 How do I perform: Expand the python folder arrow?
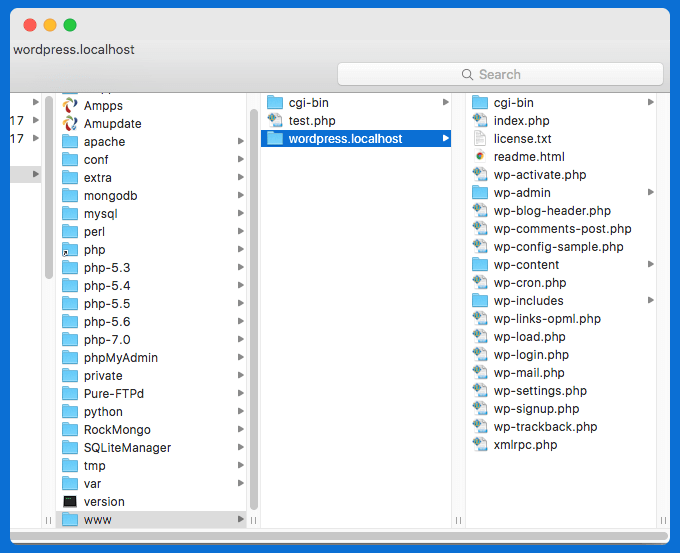point(241,411)
